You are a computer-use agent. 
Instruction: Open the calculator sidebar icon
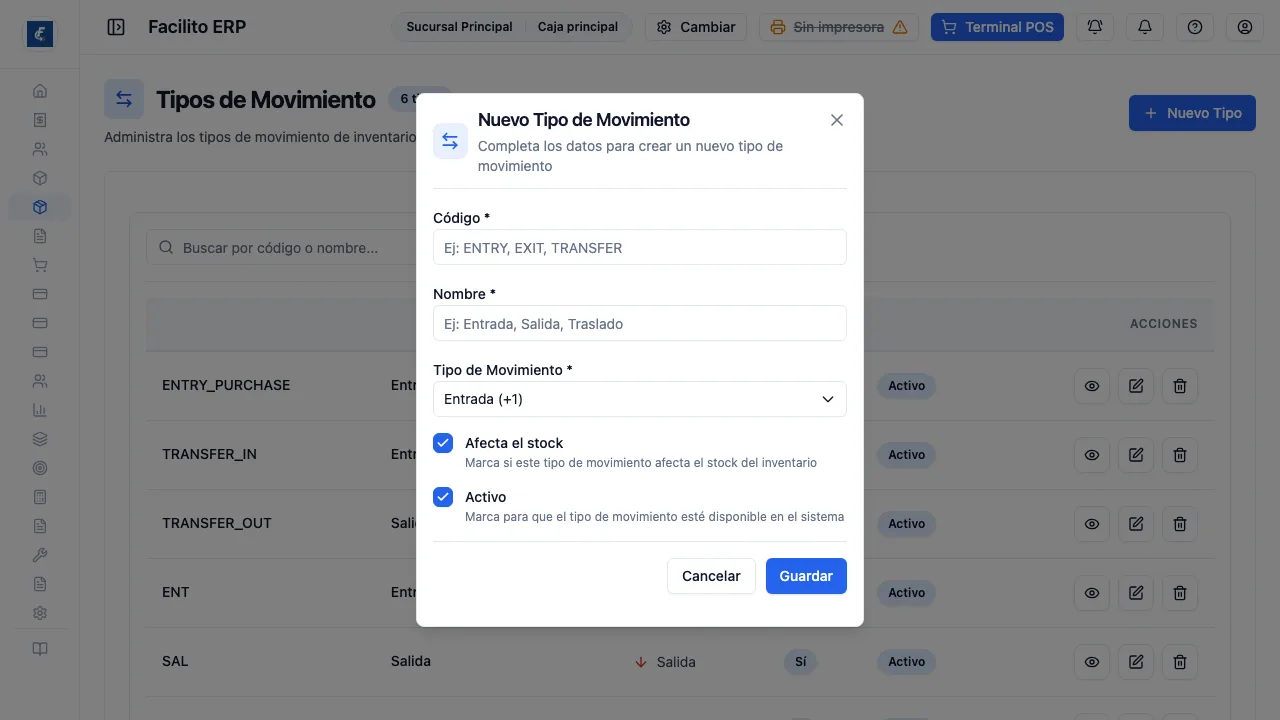click(40, 497)
